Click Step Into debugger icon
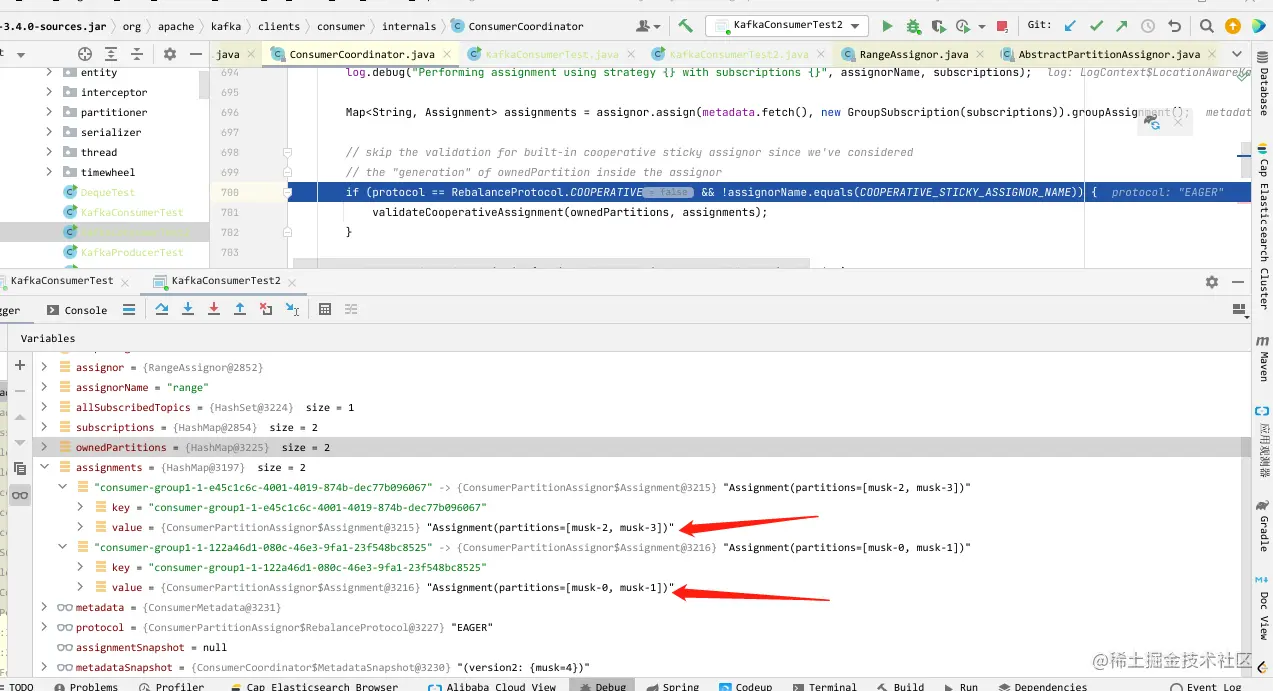Image resolution: width=1273 pixels, height=691 pixels. 188,310
